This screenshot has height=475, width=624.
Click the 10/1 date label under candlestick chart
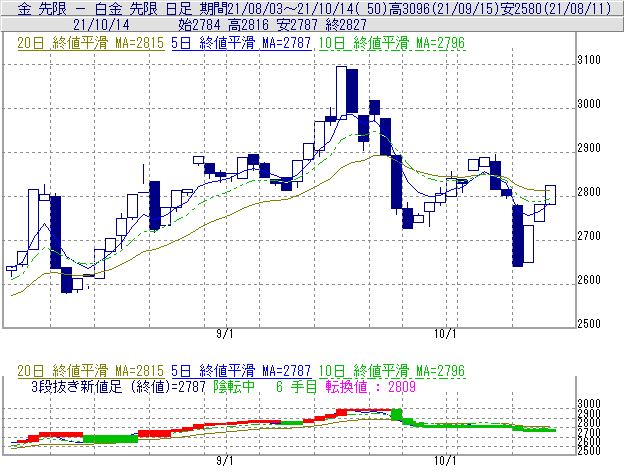click(x=445, y=333)
